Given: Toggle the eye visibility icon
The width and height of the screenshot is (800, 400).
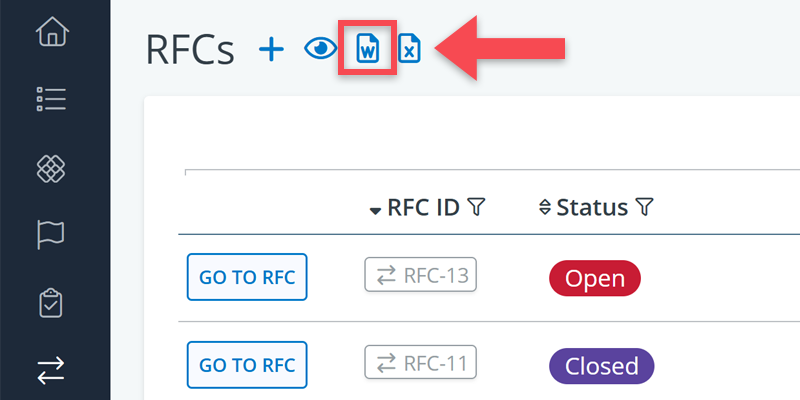Looking at the screenshot, I should point(320,48).
